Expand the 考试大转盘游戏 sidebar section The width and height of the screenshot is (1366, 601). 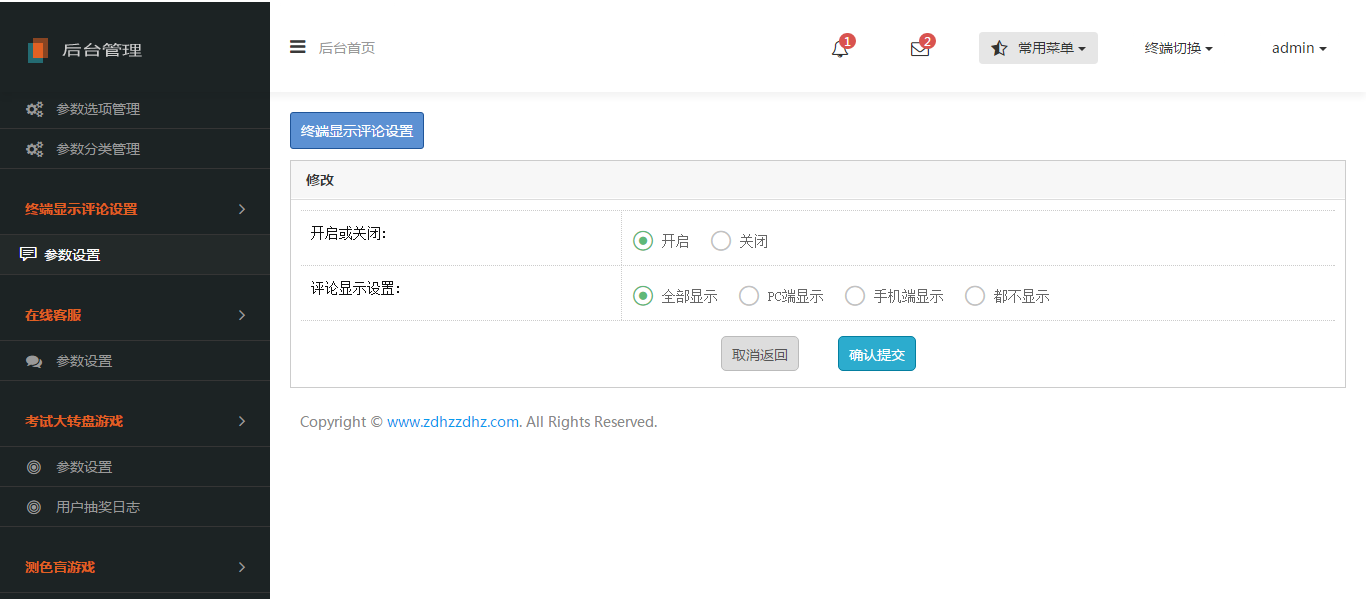[135, 421]
